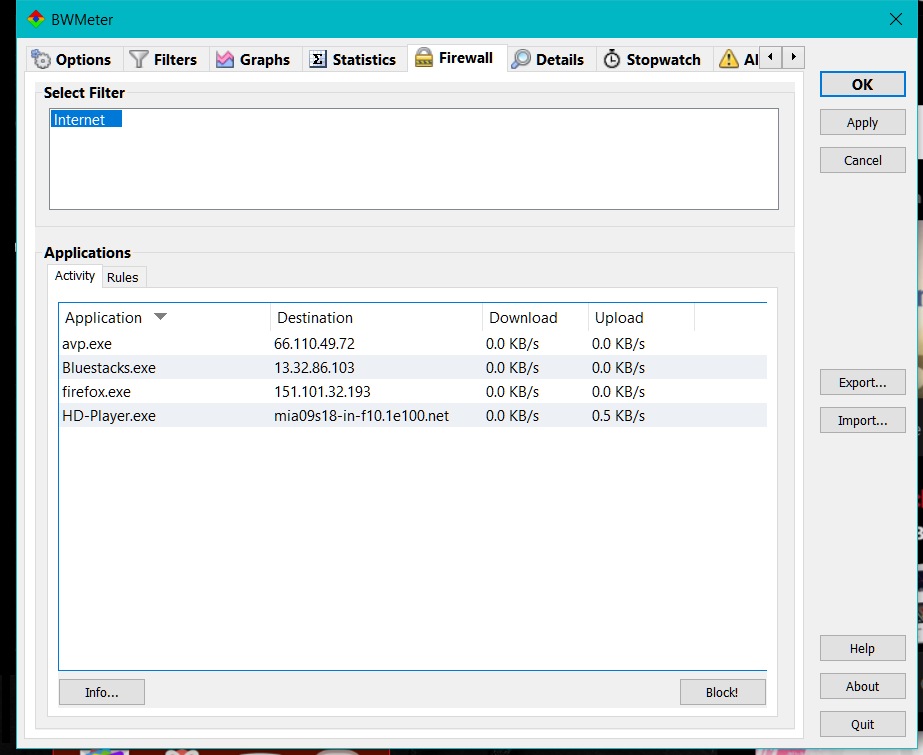Screen dimensions: 923x755
Task: Open the Import... dialog
Action: [x=862, y=421]
